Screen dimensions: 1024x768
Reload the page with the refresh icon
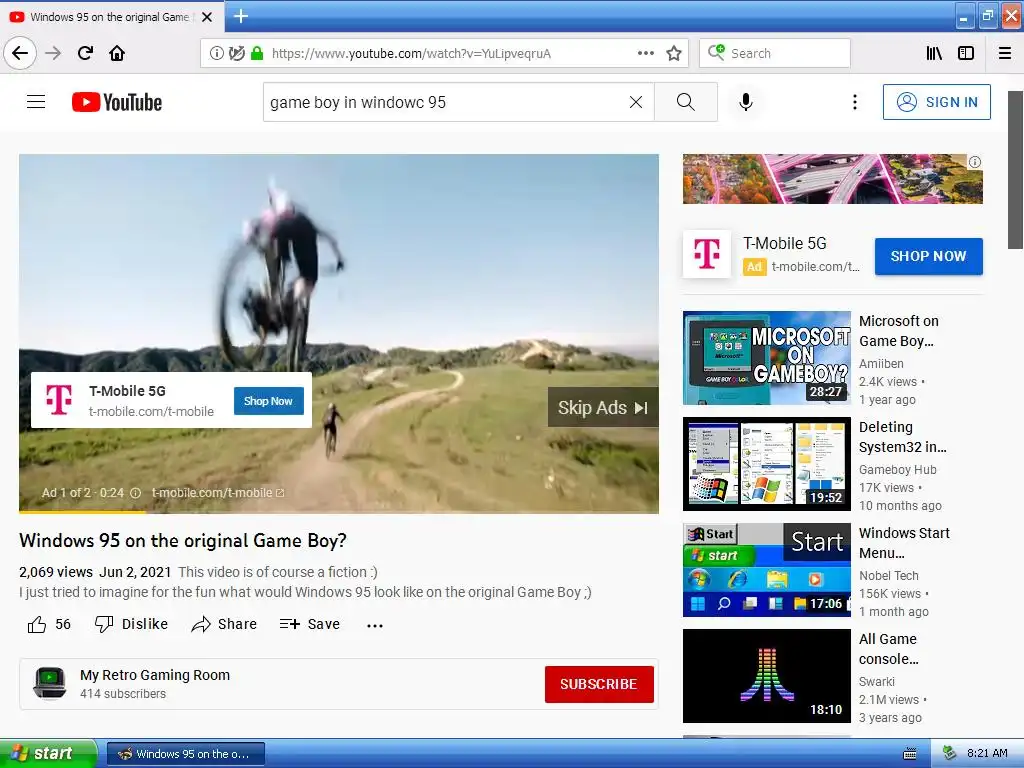pyautogui.click(x=85, y=53)
